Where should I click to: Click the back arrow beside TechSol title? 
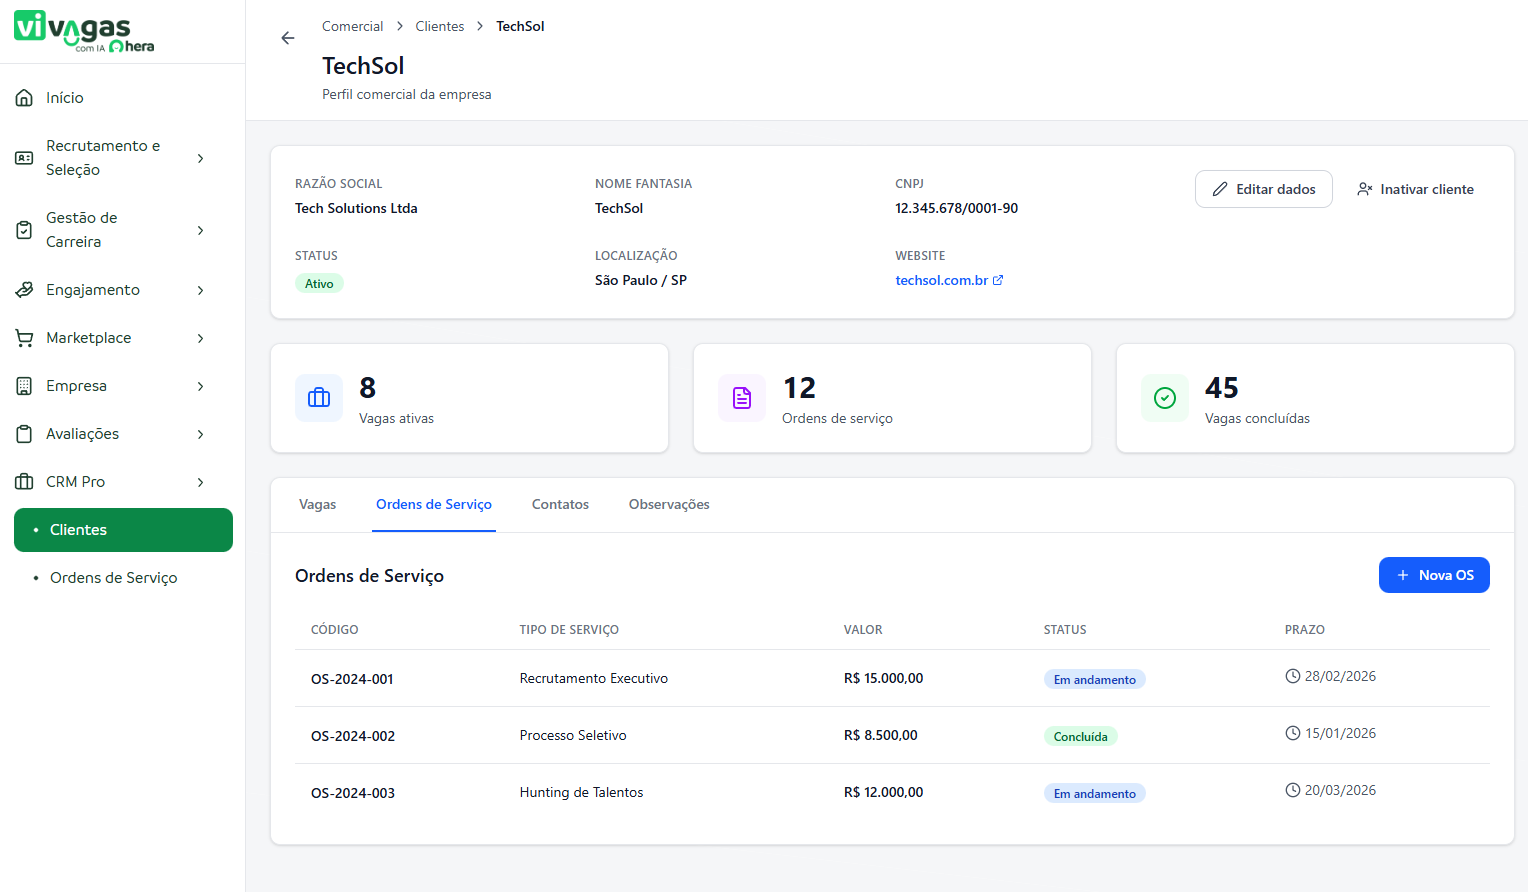coord(288,38)
